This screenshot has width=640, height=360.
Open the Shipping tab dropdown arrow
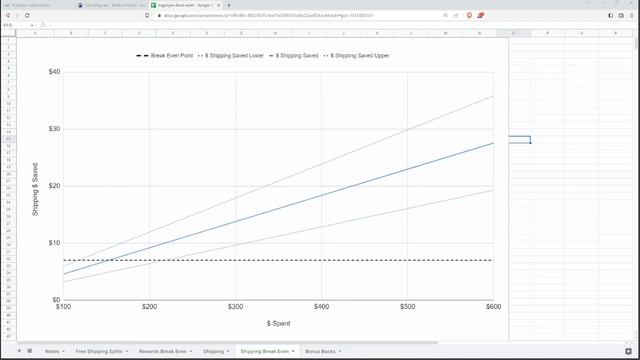coord(228,351)
